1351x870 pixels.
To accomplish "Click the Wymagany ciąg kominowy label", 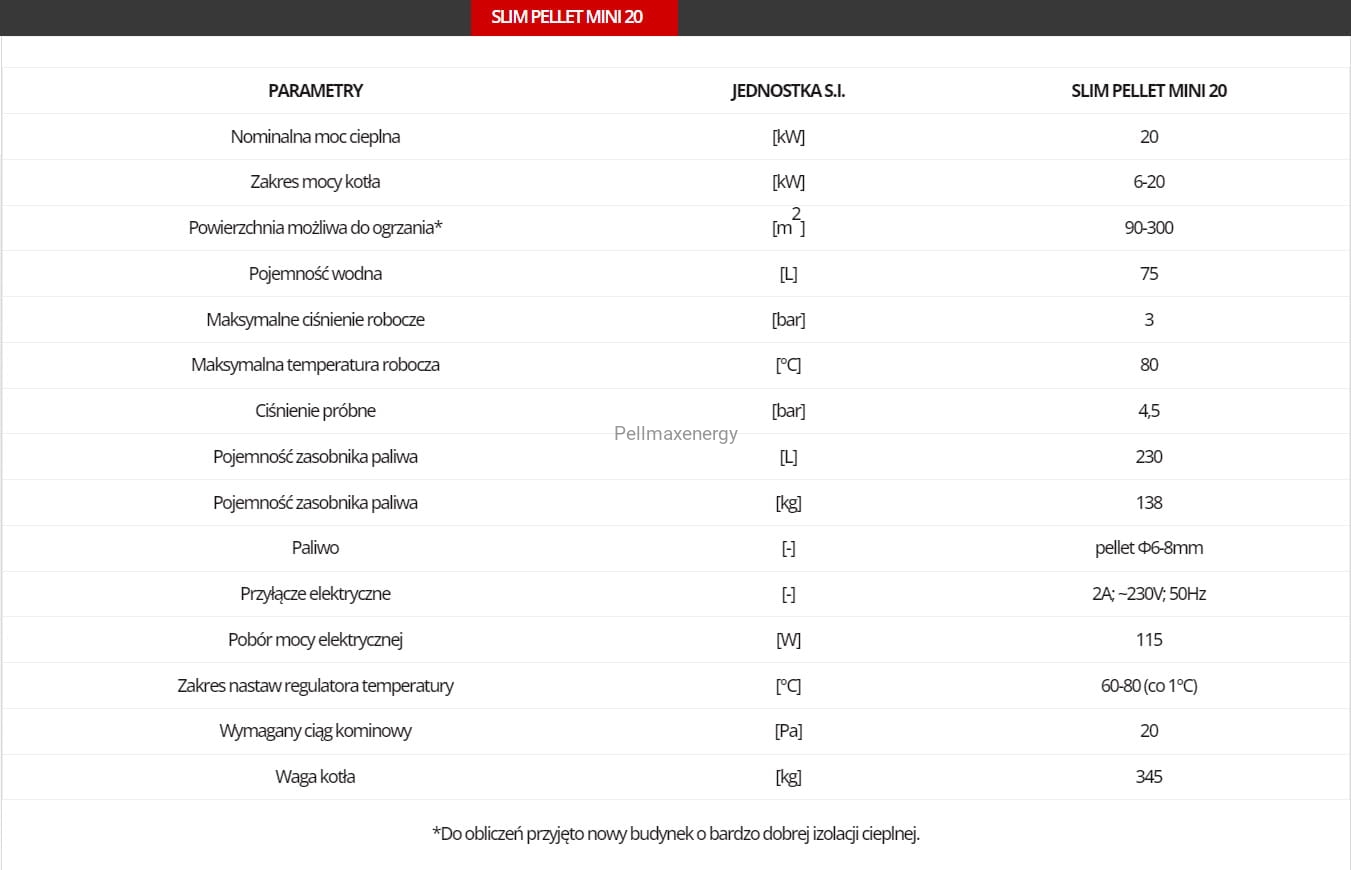I will tap(315, 731).
